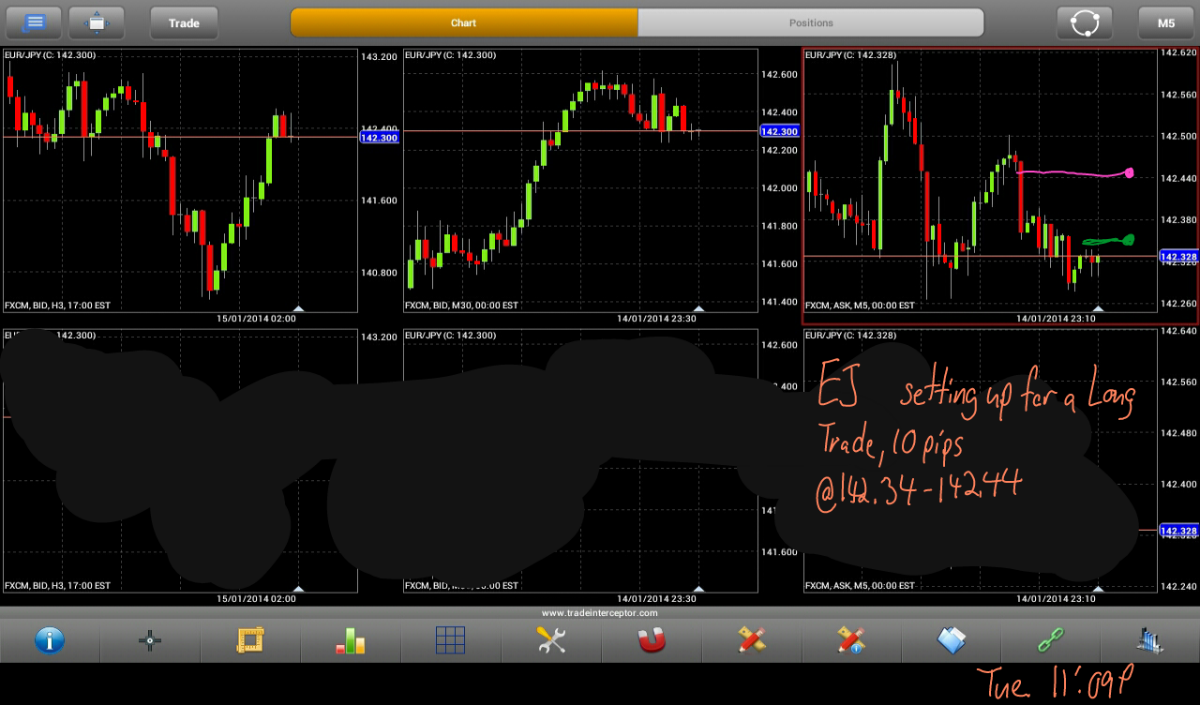Select the yellow rectangle zoom tool
This screenshot has height=705, width=1200.
[250, 640]
